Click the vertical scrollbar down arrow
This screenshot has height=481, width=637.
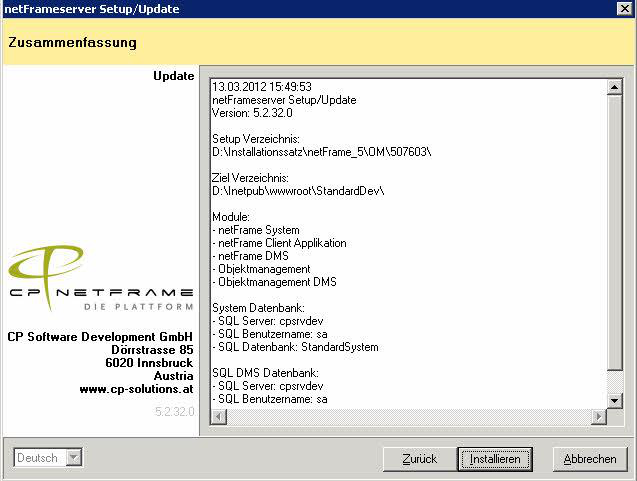pos(614,401)
